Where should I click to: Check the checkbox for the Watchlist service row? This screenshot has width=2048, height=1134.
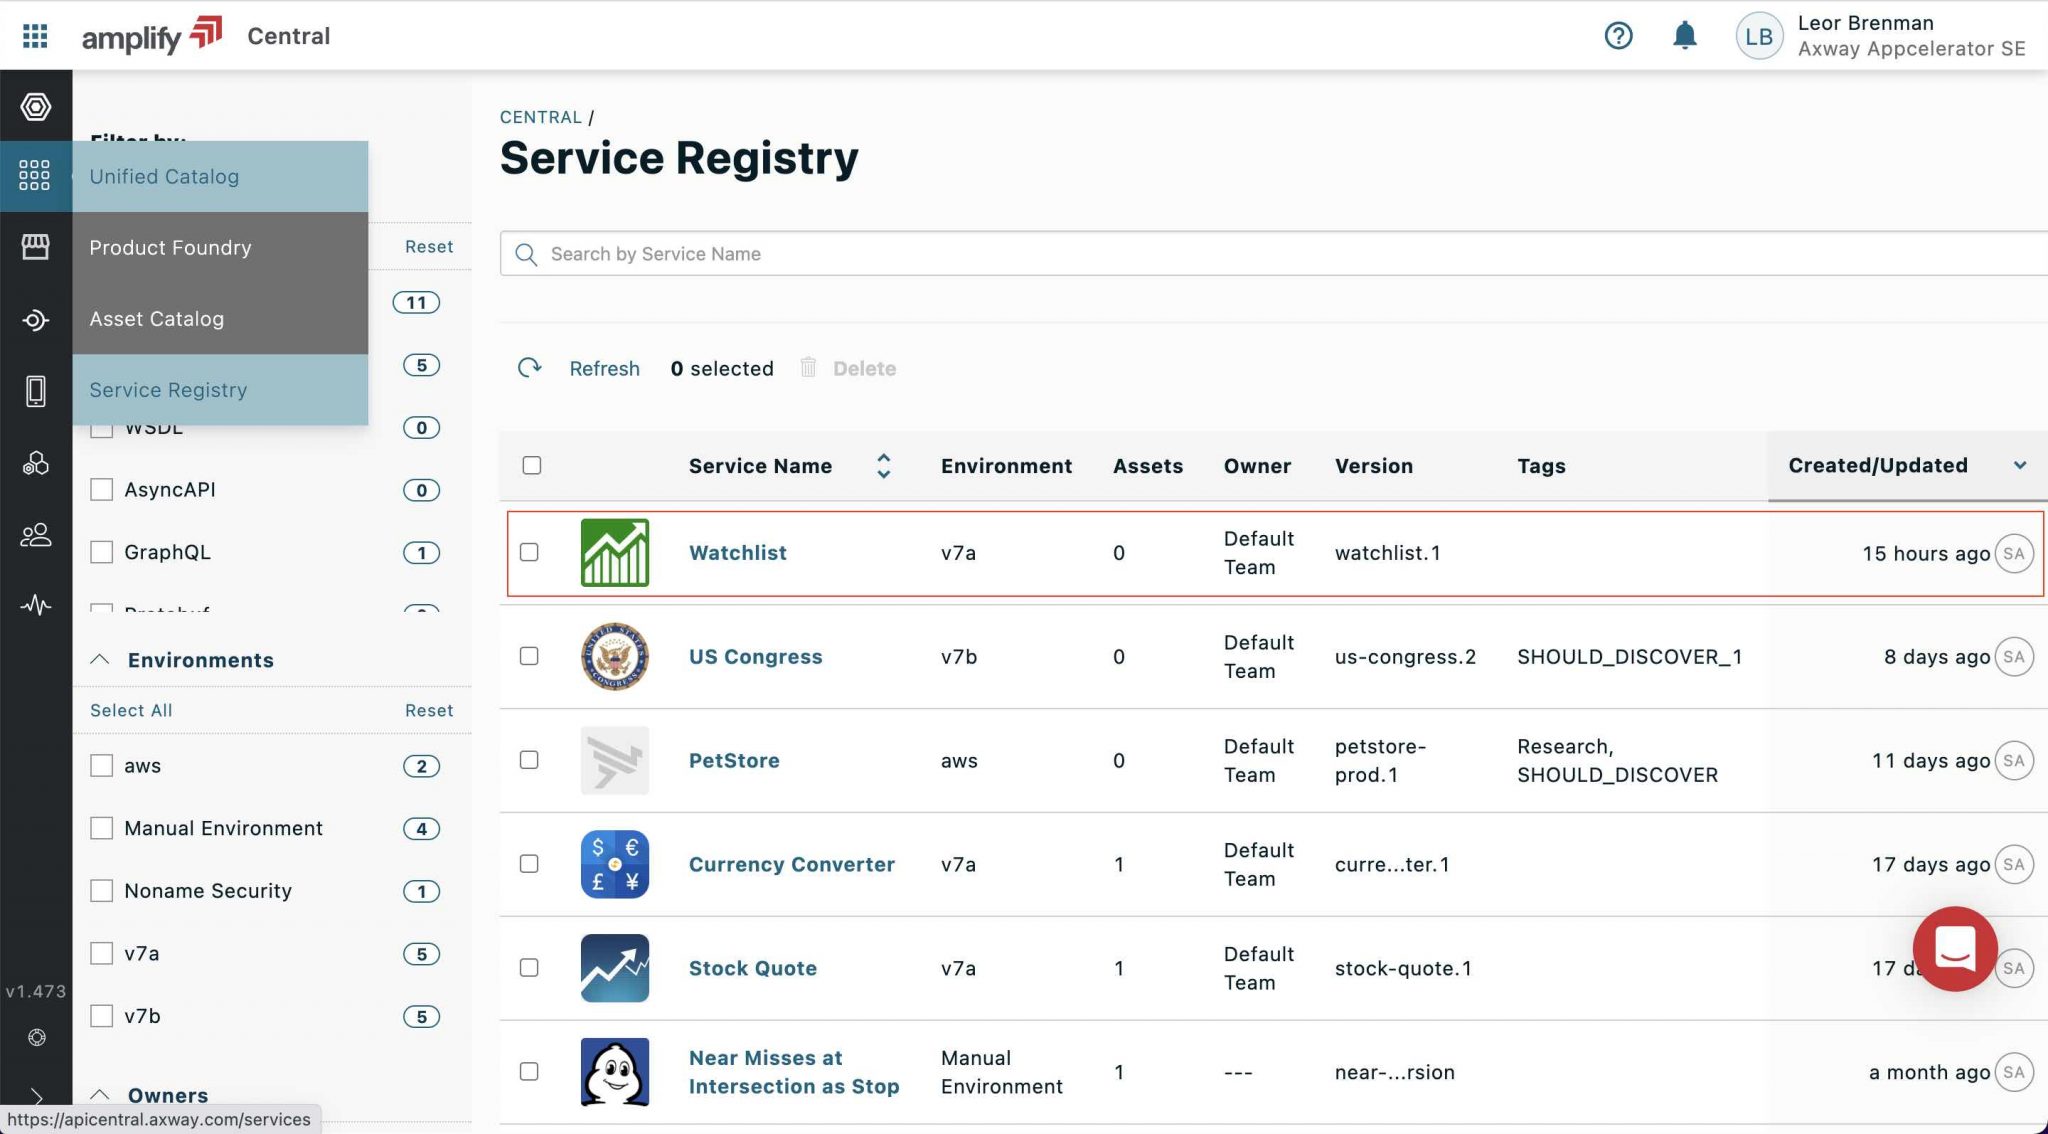[530, 552]
